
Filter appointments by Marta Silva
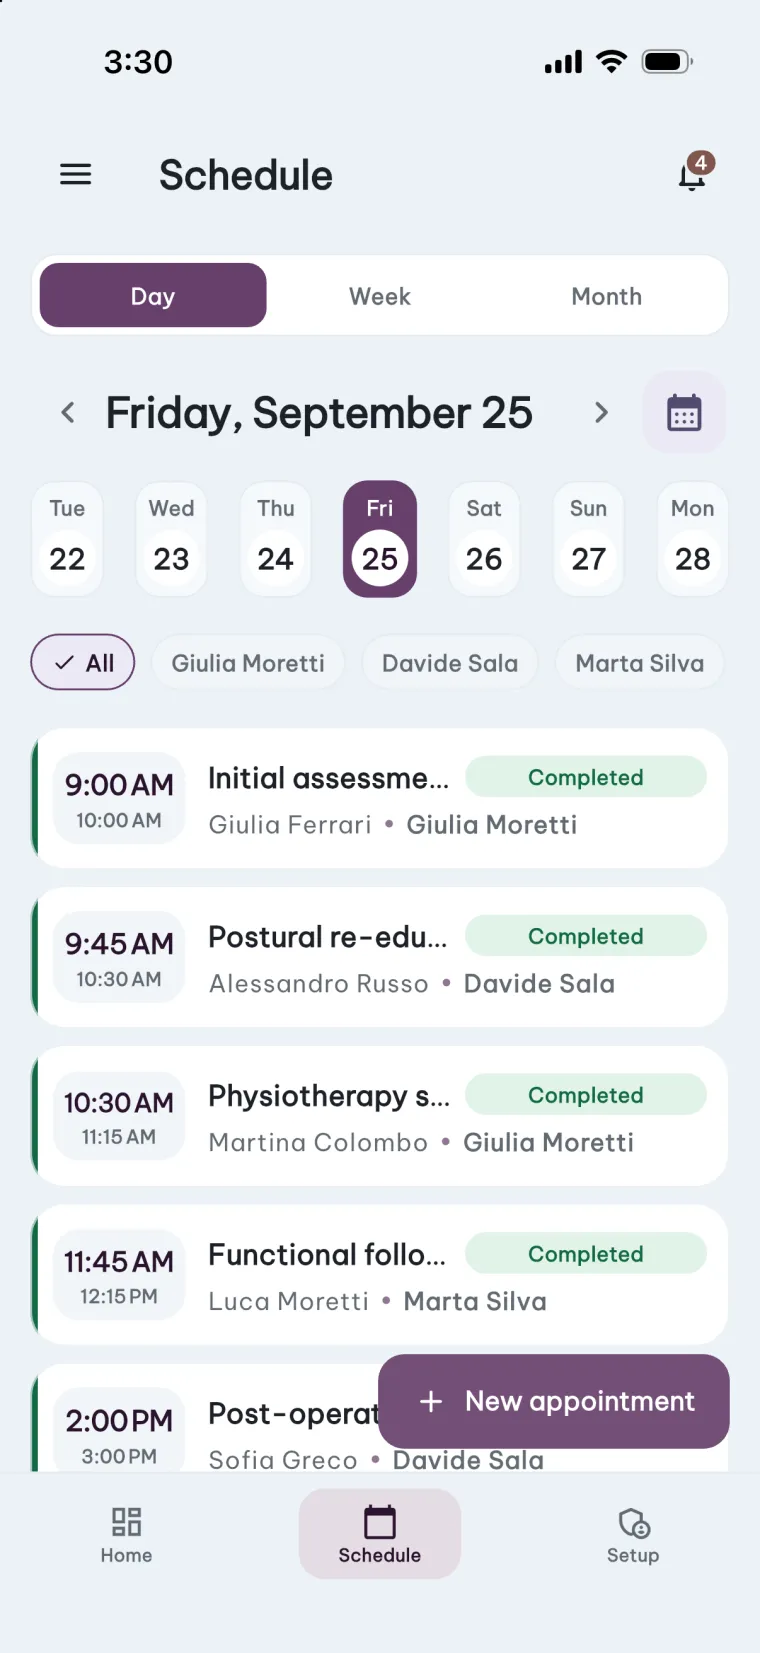click(x=640, y=662)
